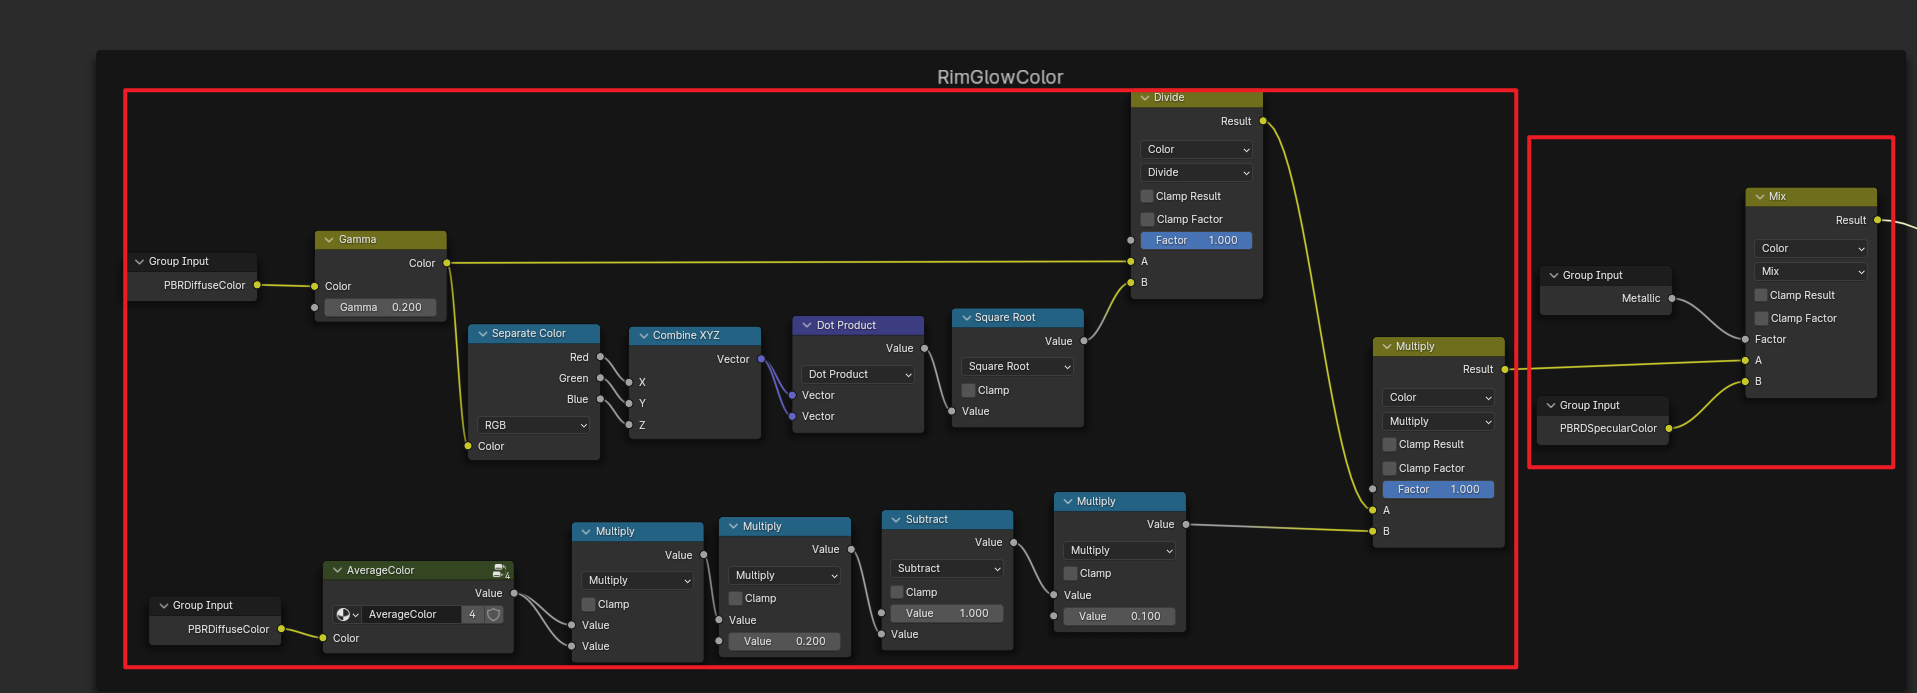Enable Clamp Factor in the Mix node
The width and height of the screenshot is (1917, 693).
(1761, 318)
